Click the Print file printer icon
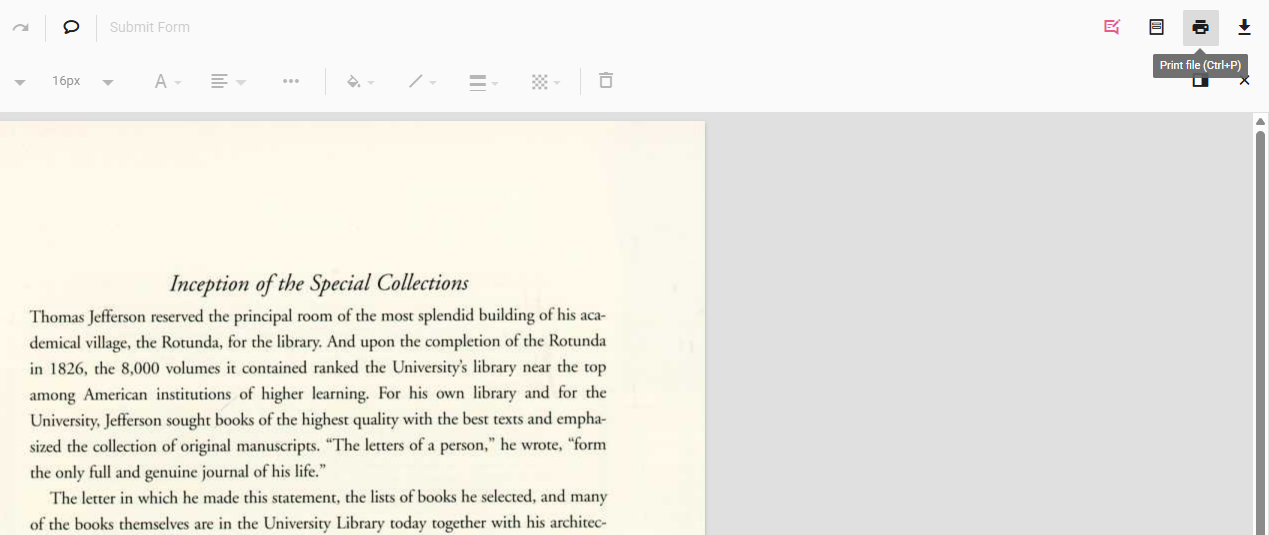Screen dimensions: 1269x535 (x=1200, y=27)
